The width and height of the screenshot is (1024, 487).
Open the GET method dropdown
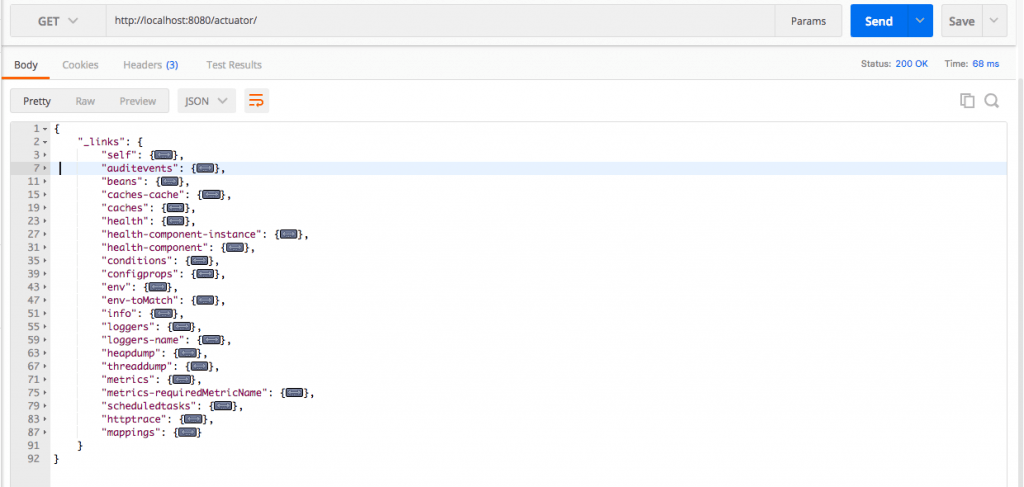click(x=58, y=21)
